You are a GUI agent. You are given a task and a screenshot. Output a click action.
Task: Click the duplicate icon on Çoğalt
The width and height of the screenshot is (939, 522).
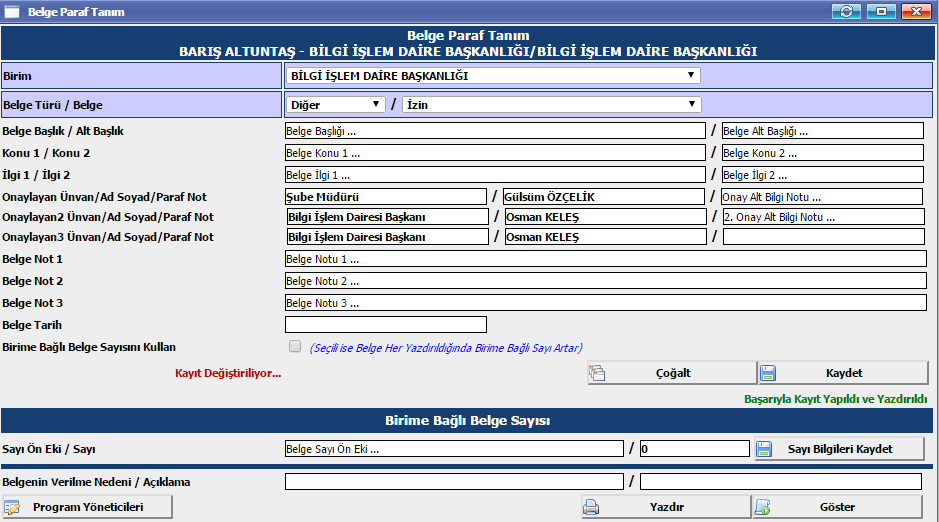point(598,373)
